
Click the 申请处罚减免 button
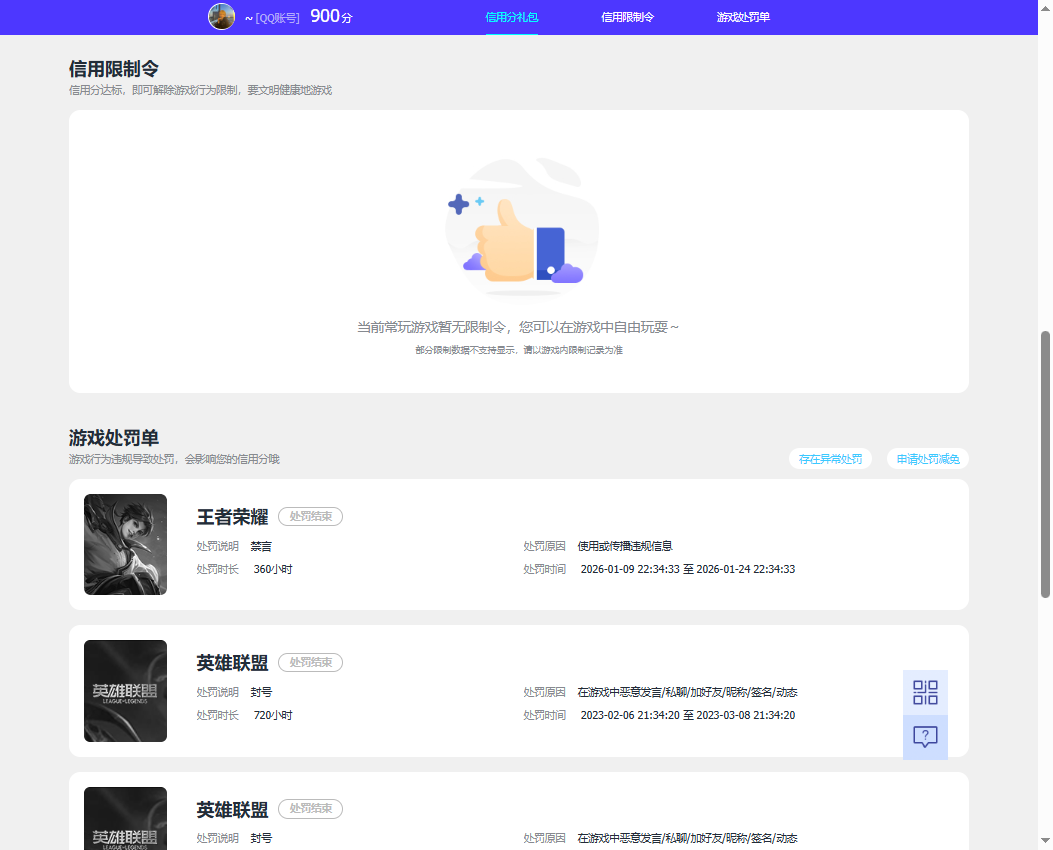928,459
